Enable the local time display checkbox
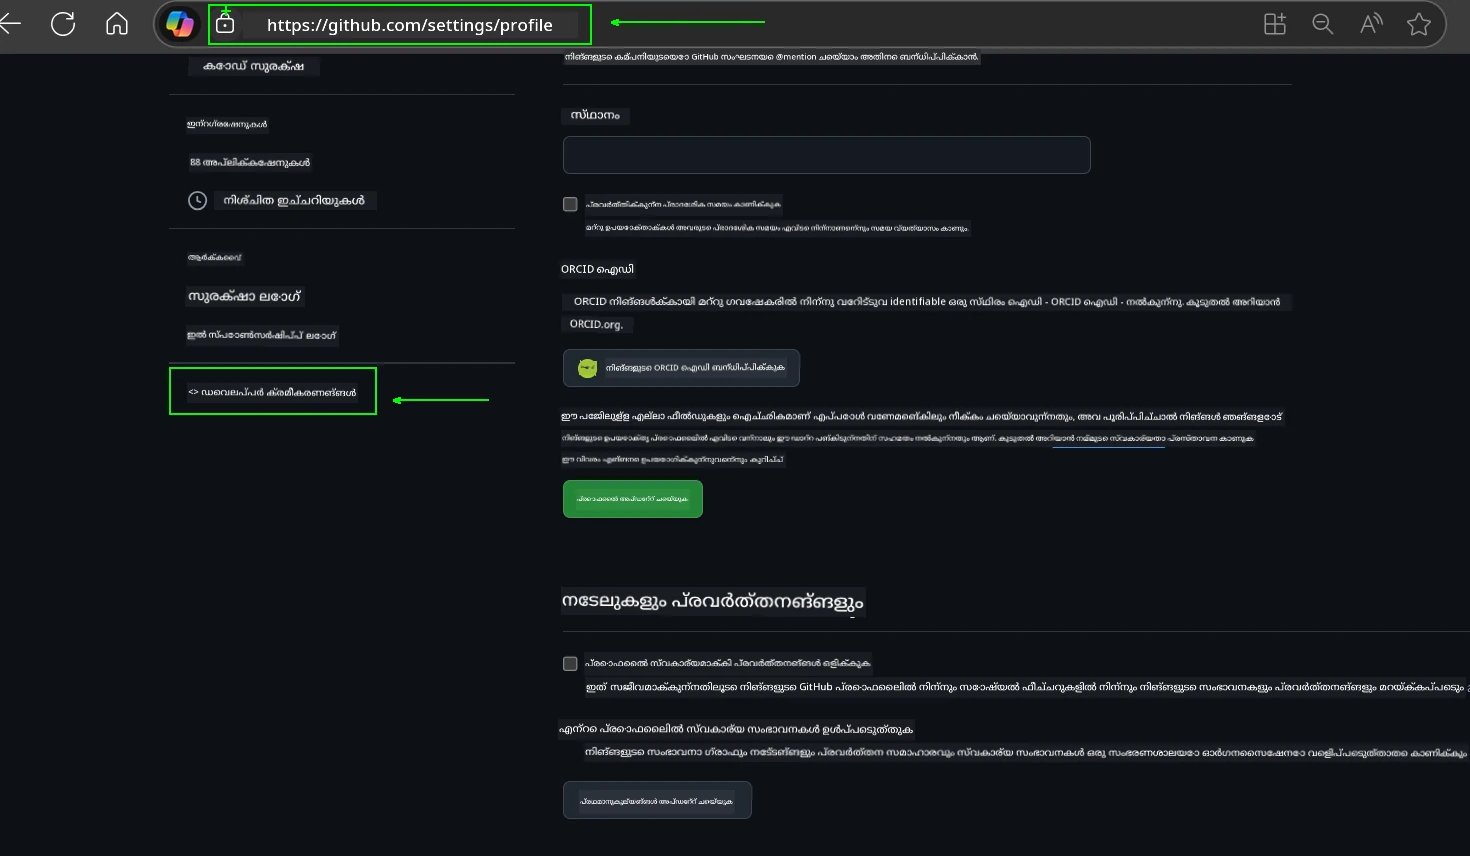The image size is (1470, 856). tap(570, 204)
